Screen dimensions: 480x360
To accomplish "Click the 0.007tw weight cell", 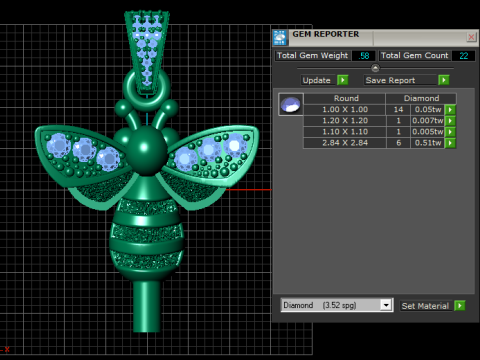I will pos(428,121).
